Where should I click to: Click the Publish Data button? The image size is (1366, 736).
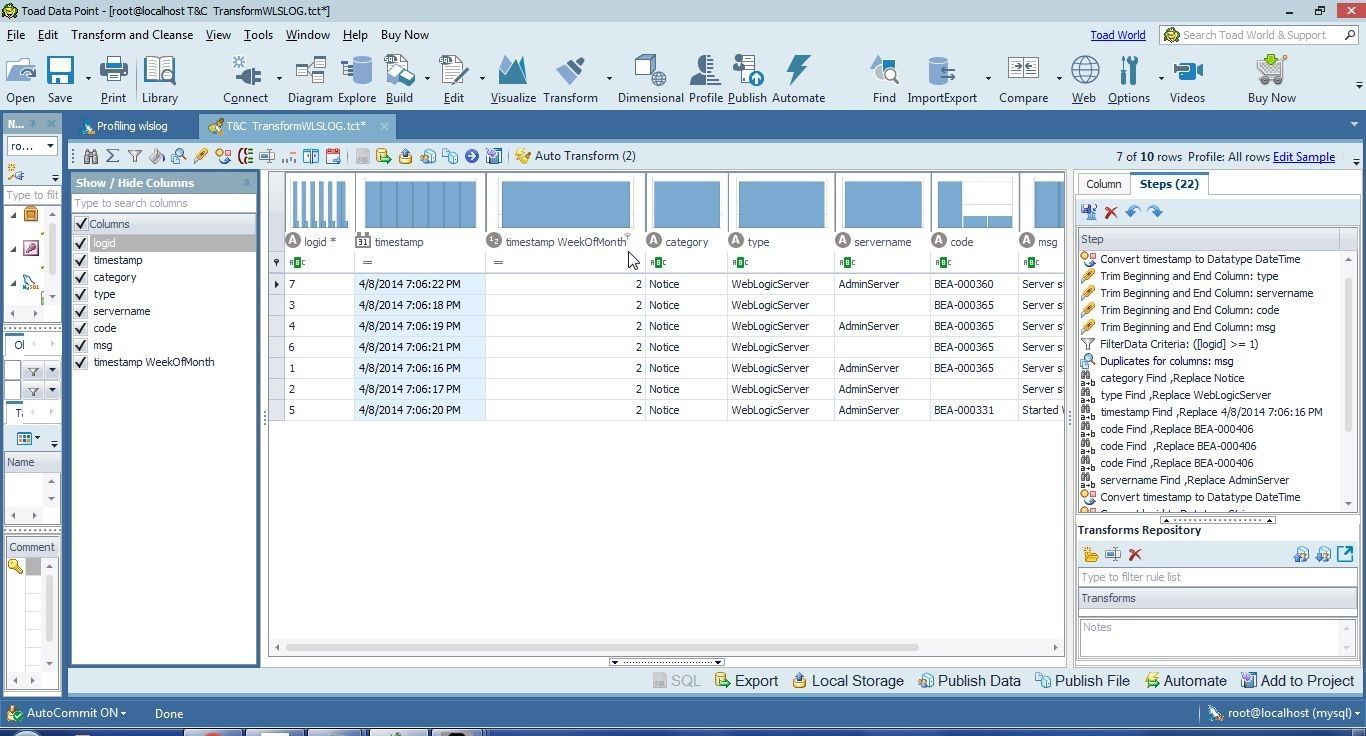[969, 681]
